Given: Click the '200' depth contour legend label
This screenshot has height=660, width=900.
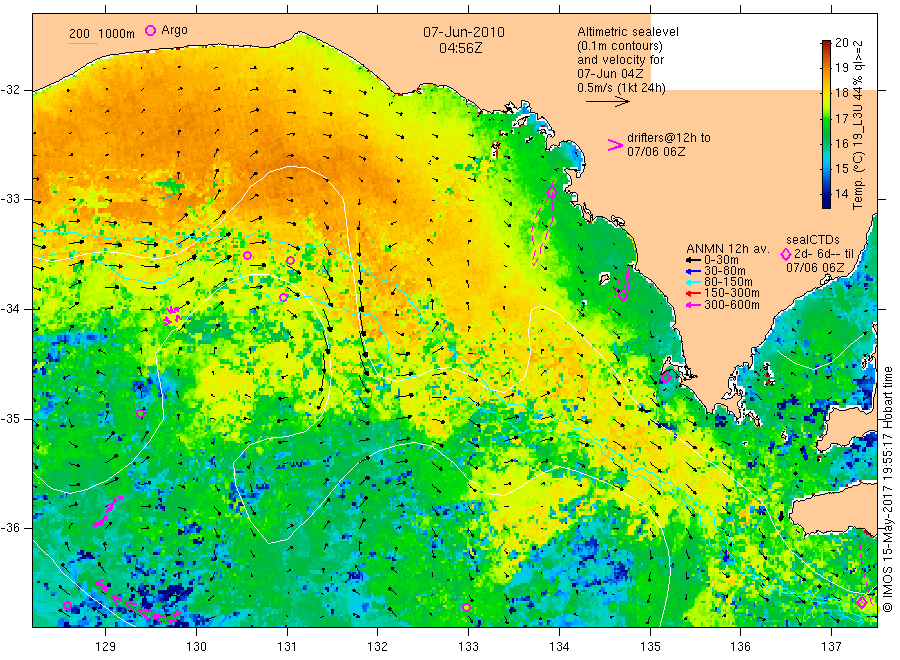Looking at the screenshot, I should [79, 34].
